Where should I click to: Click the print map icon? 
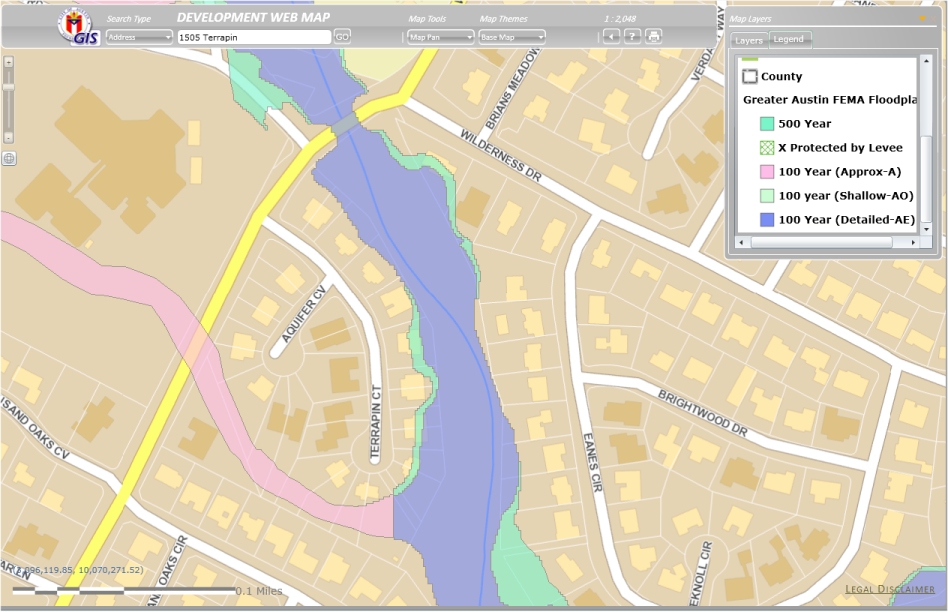pos(653,36)
